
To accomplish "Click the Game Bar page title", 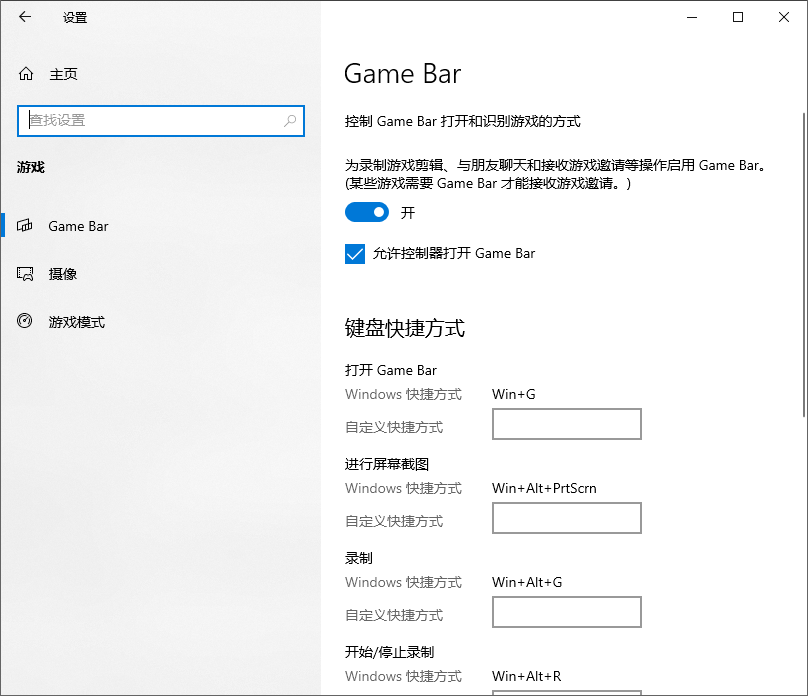I will 402,74.
